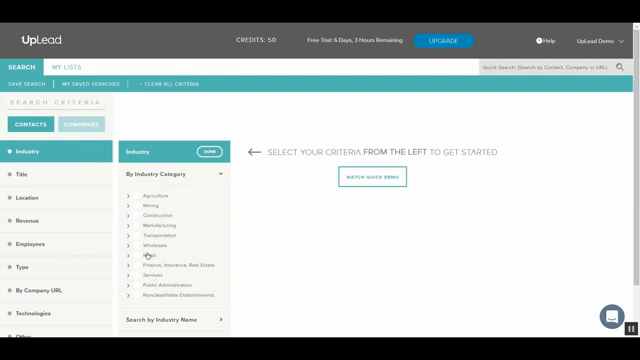Check the Manufacturing checkbox

click(137, 225)
